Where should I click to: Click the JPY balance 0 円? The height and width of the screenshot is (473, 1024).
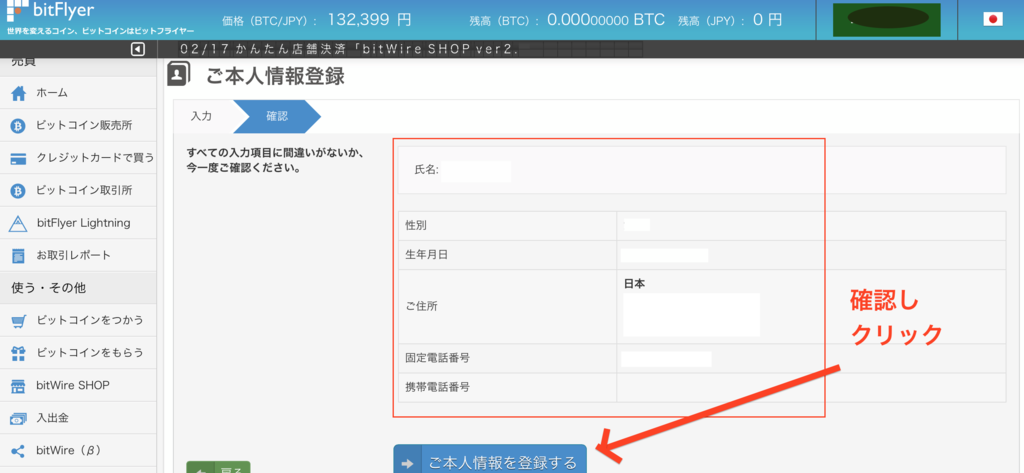(x=767, y=20)
